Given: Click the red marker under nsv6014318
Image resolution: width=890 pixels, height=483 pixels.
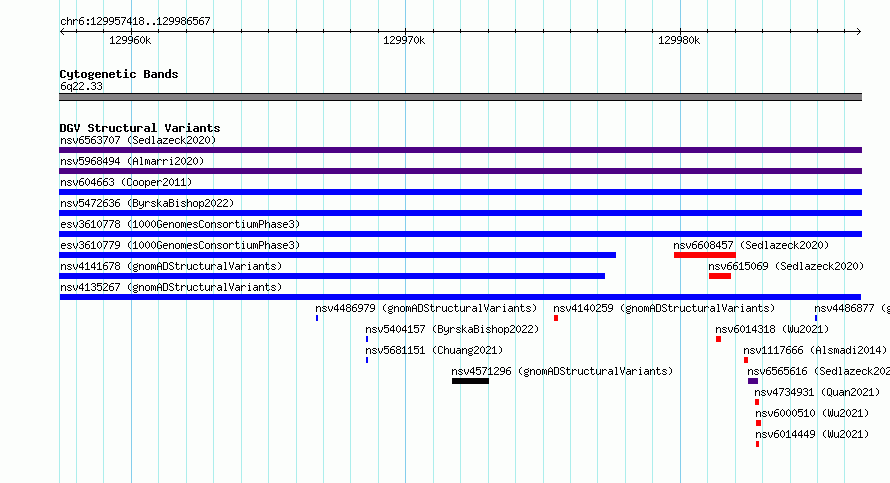Looking at the screenshot, I should [x=719, y=339].
